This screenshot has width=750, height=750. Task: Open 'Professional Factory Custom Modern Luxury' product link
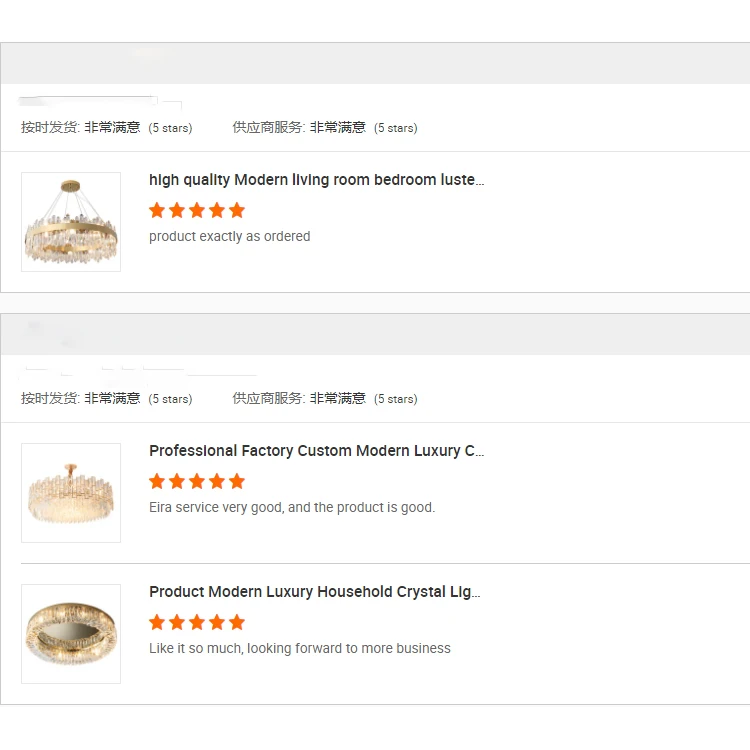click(316, 451)
